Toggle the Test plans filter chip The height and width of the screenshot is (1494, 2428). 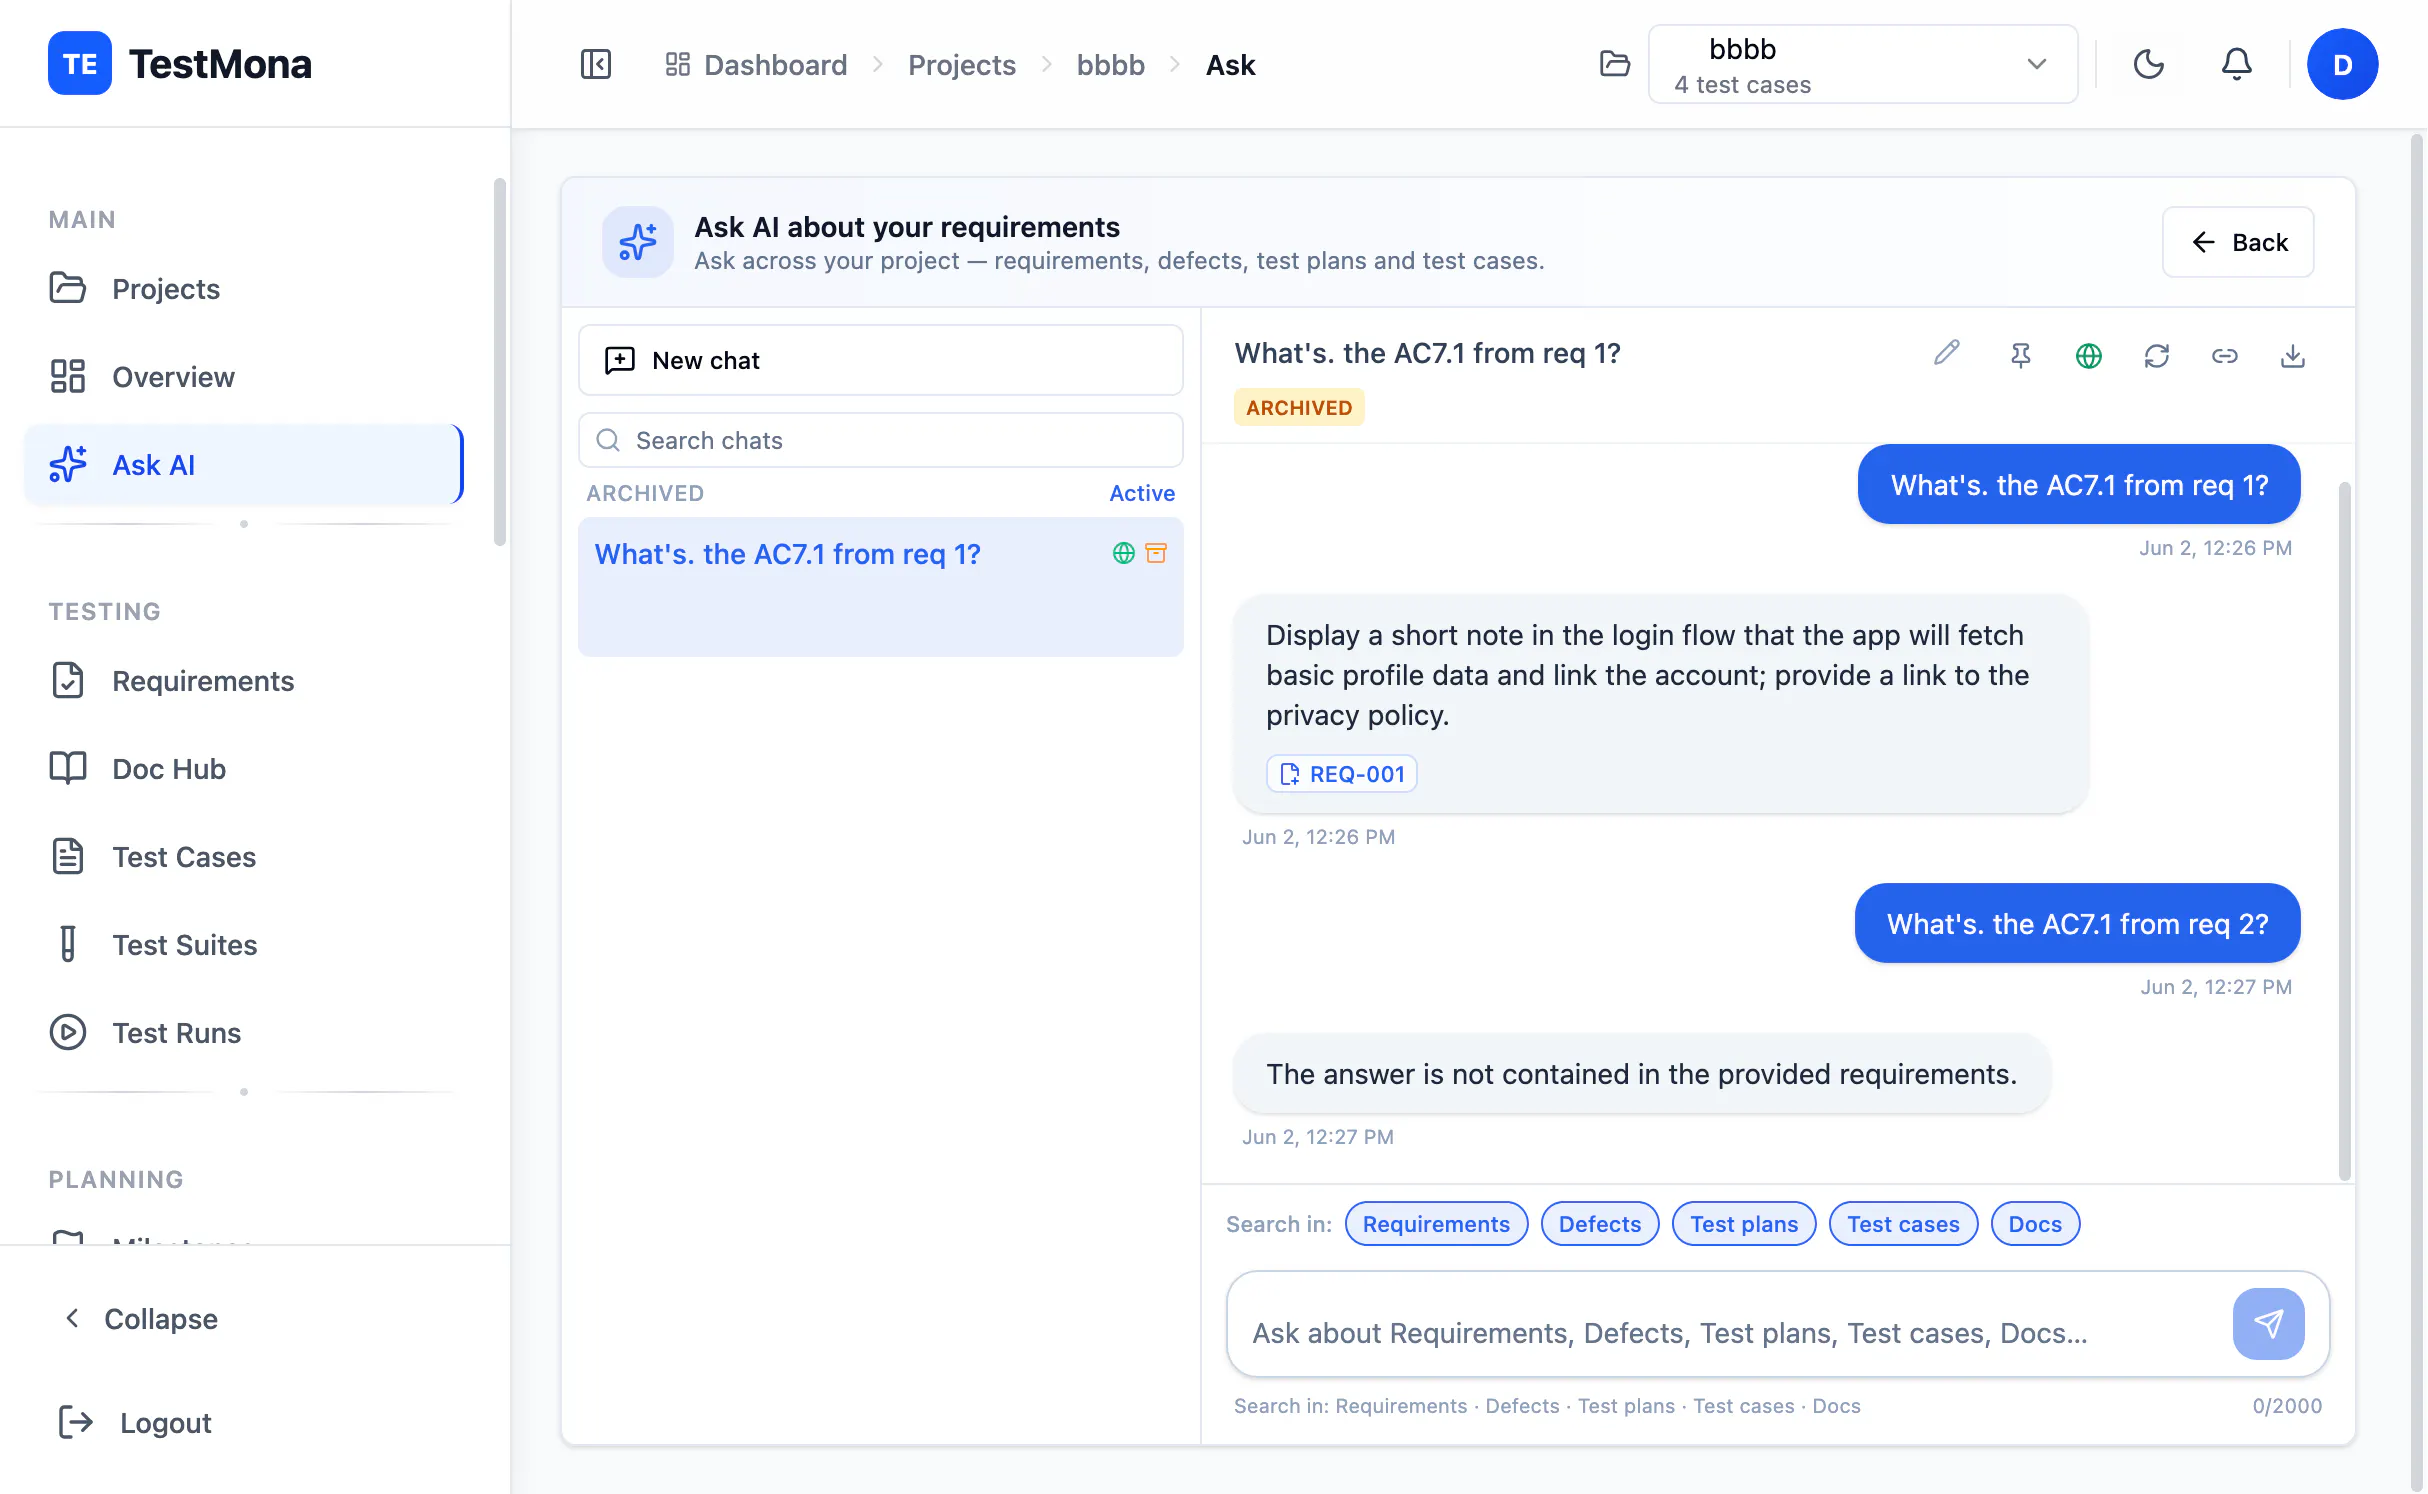1744,1224
